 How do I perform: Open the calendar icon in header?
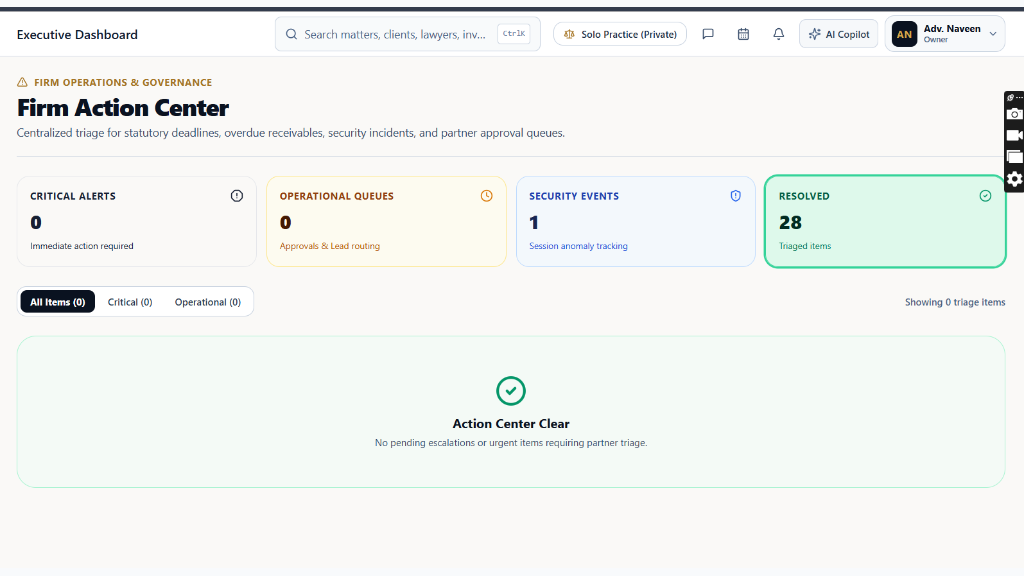click(x=743, y=34)
